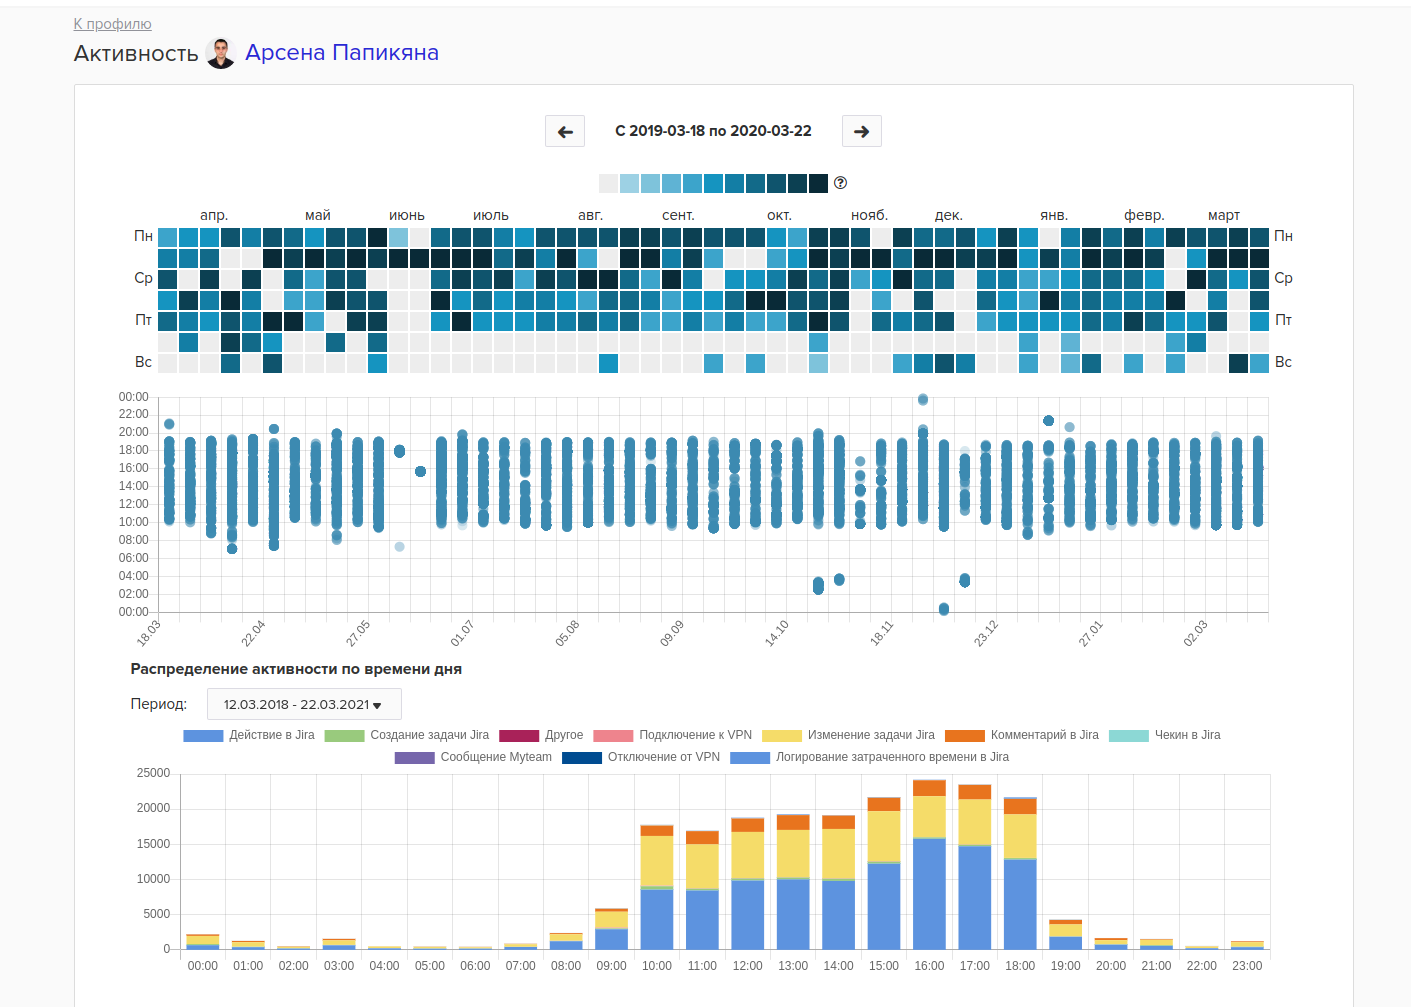
Task: Open the Период date range dropdown
Action: 304,704
